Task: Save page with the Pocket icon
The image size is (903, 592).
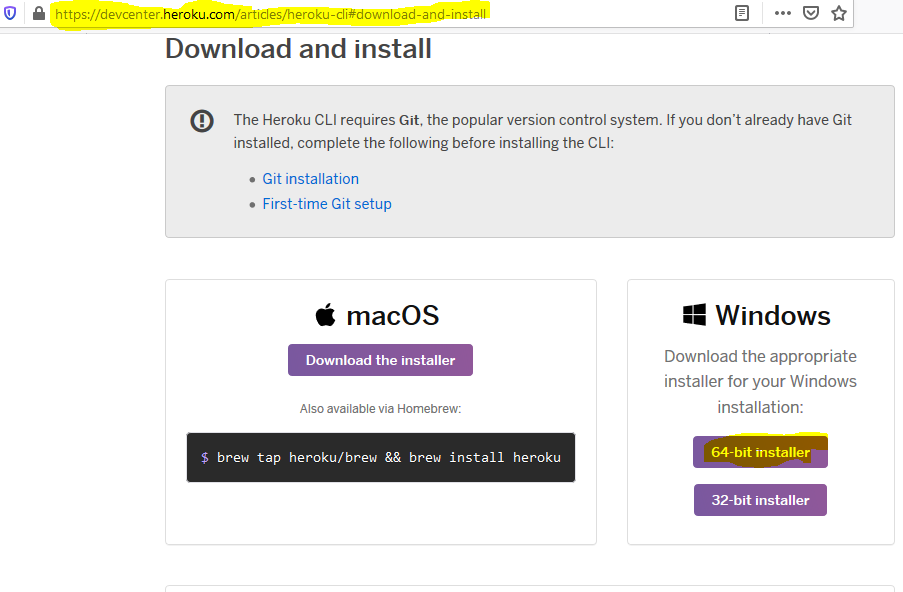Action: [811, 13]
